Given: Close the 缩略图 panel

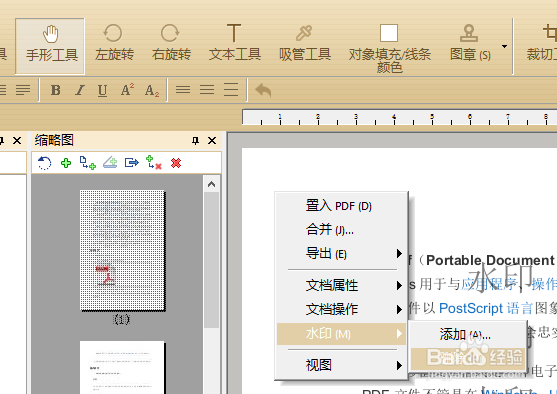Looking at the screenshot, I should click(x=212, y=141).
